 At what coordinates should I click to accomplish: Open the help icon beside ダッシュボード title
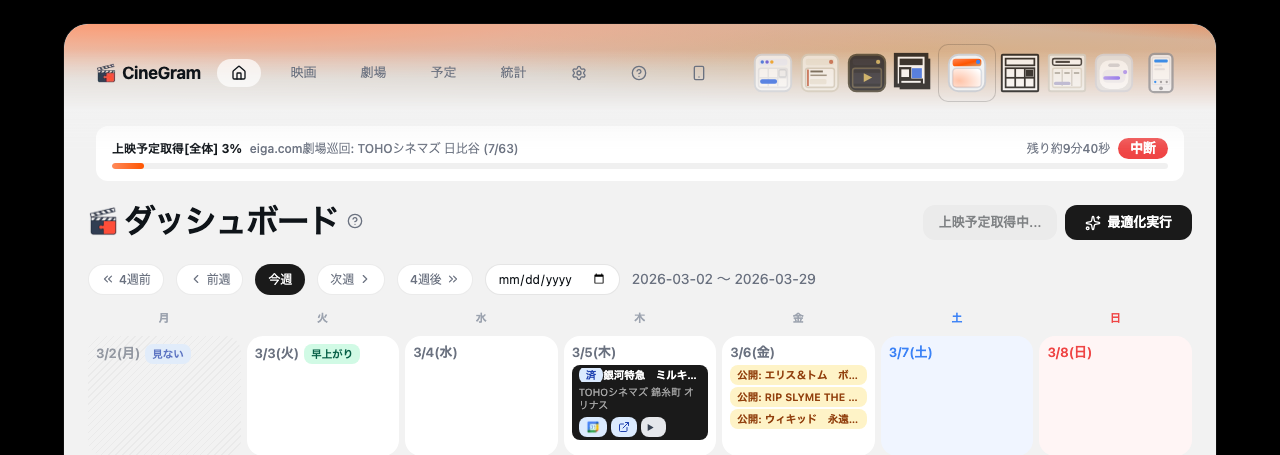[x=355, y=221]
